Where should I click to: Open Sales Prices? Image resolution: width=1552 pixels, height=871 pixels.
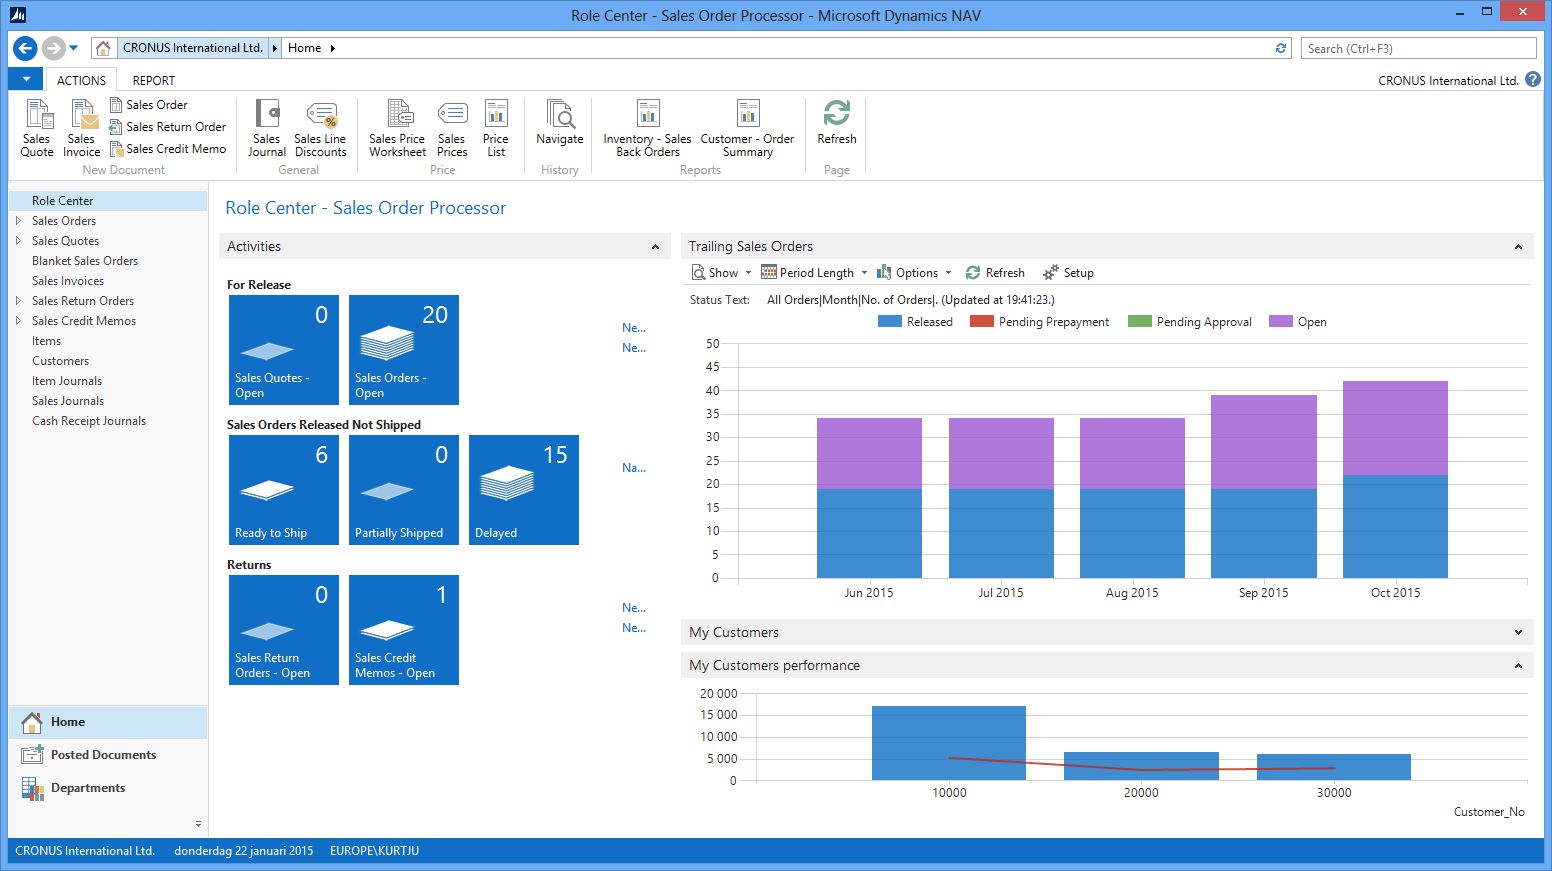(x=452, y=127)
